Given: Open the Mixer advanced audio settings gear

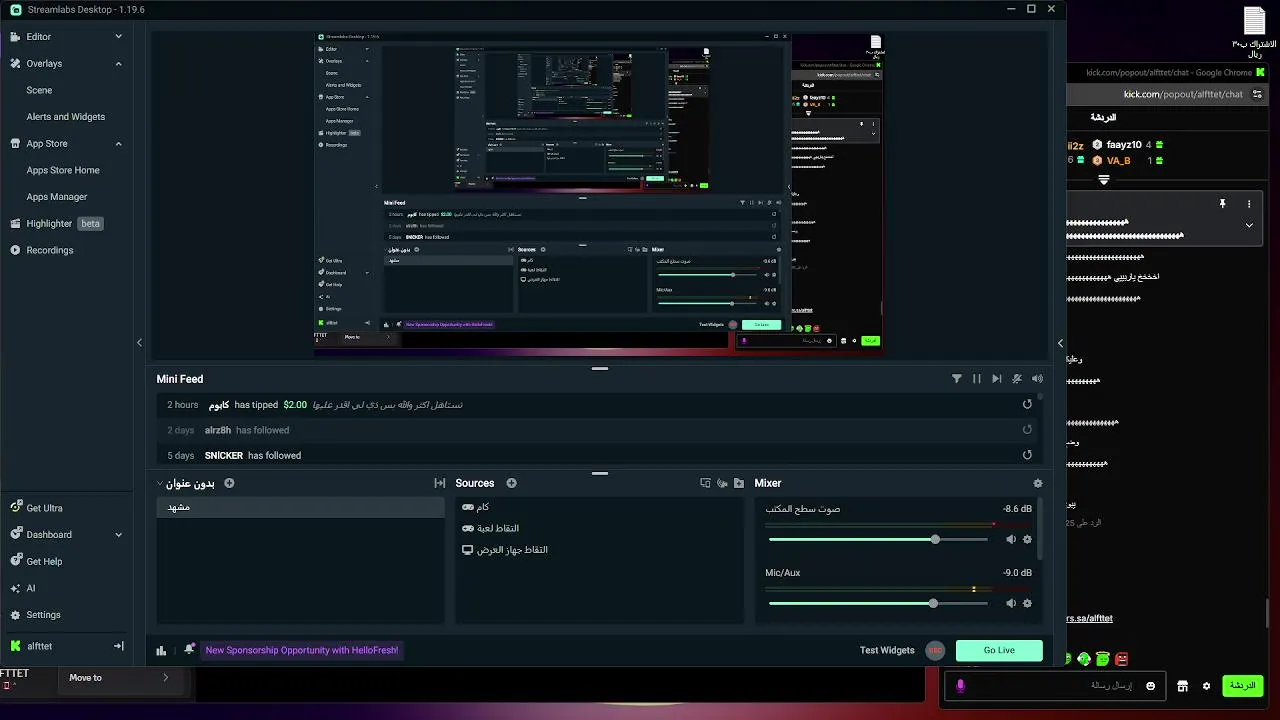Looking at the screenshot, I should 1037,483.
